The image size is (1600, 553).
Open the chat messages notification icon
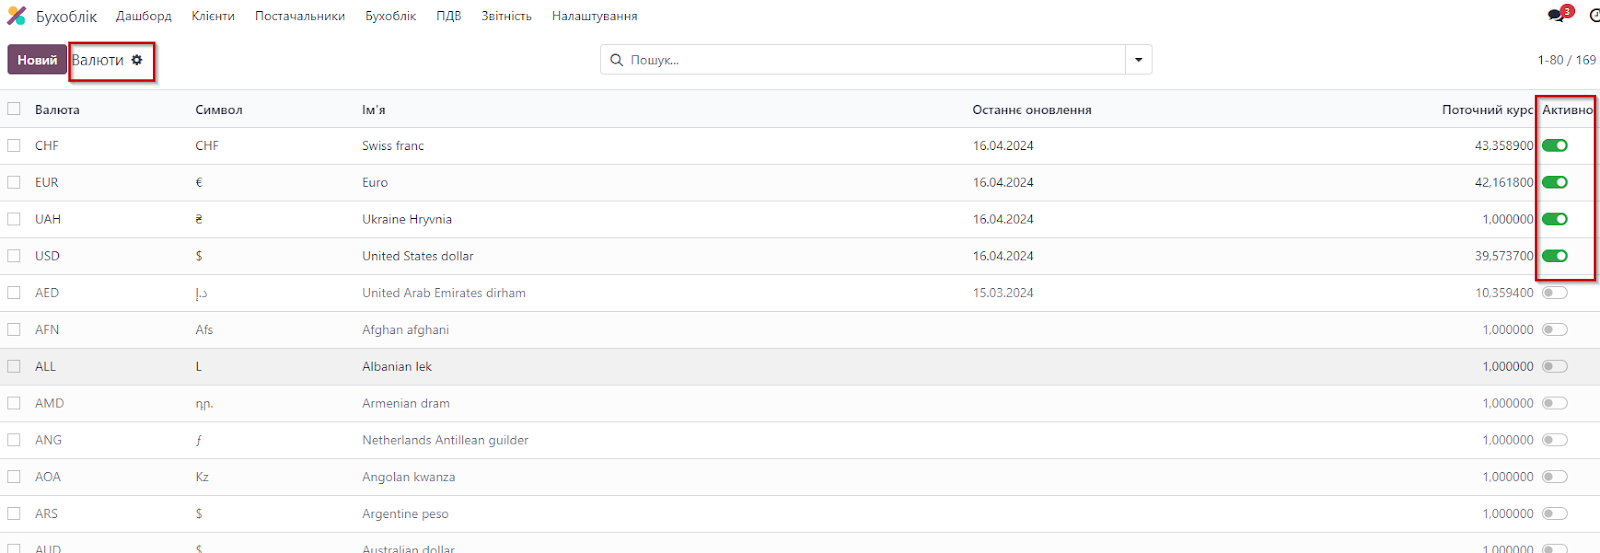(1557, 15)
